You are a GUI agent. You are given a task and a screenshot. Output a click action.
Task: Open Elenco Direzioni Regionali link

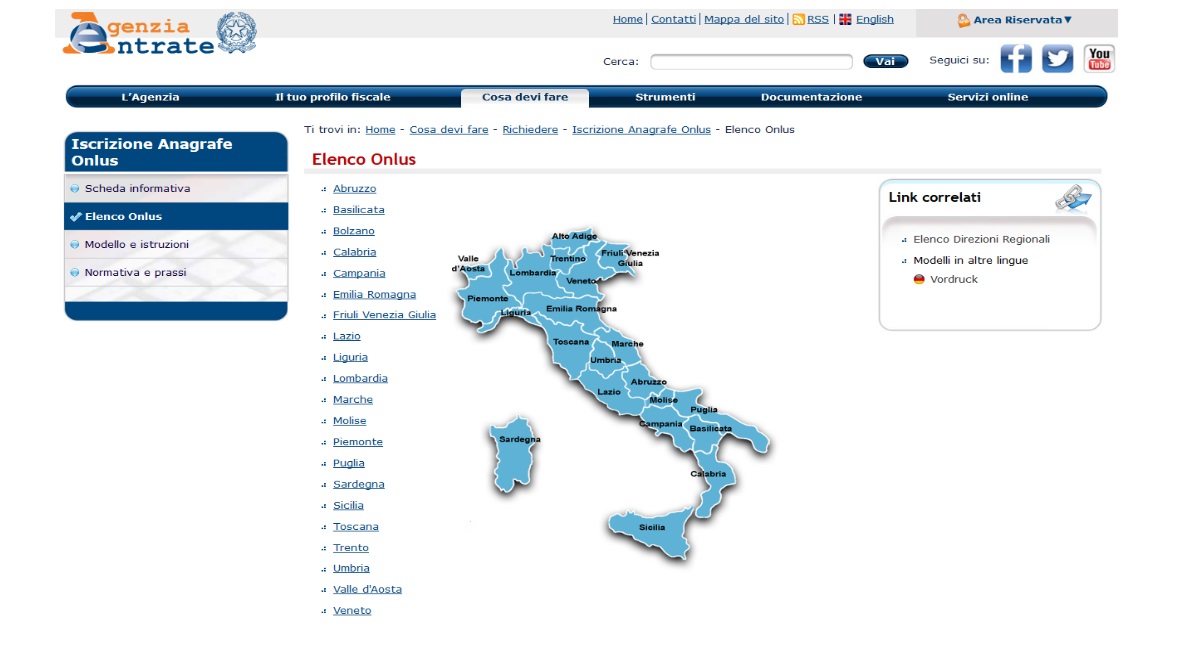[x=981, y=239]
